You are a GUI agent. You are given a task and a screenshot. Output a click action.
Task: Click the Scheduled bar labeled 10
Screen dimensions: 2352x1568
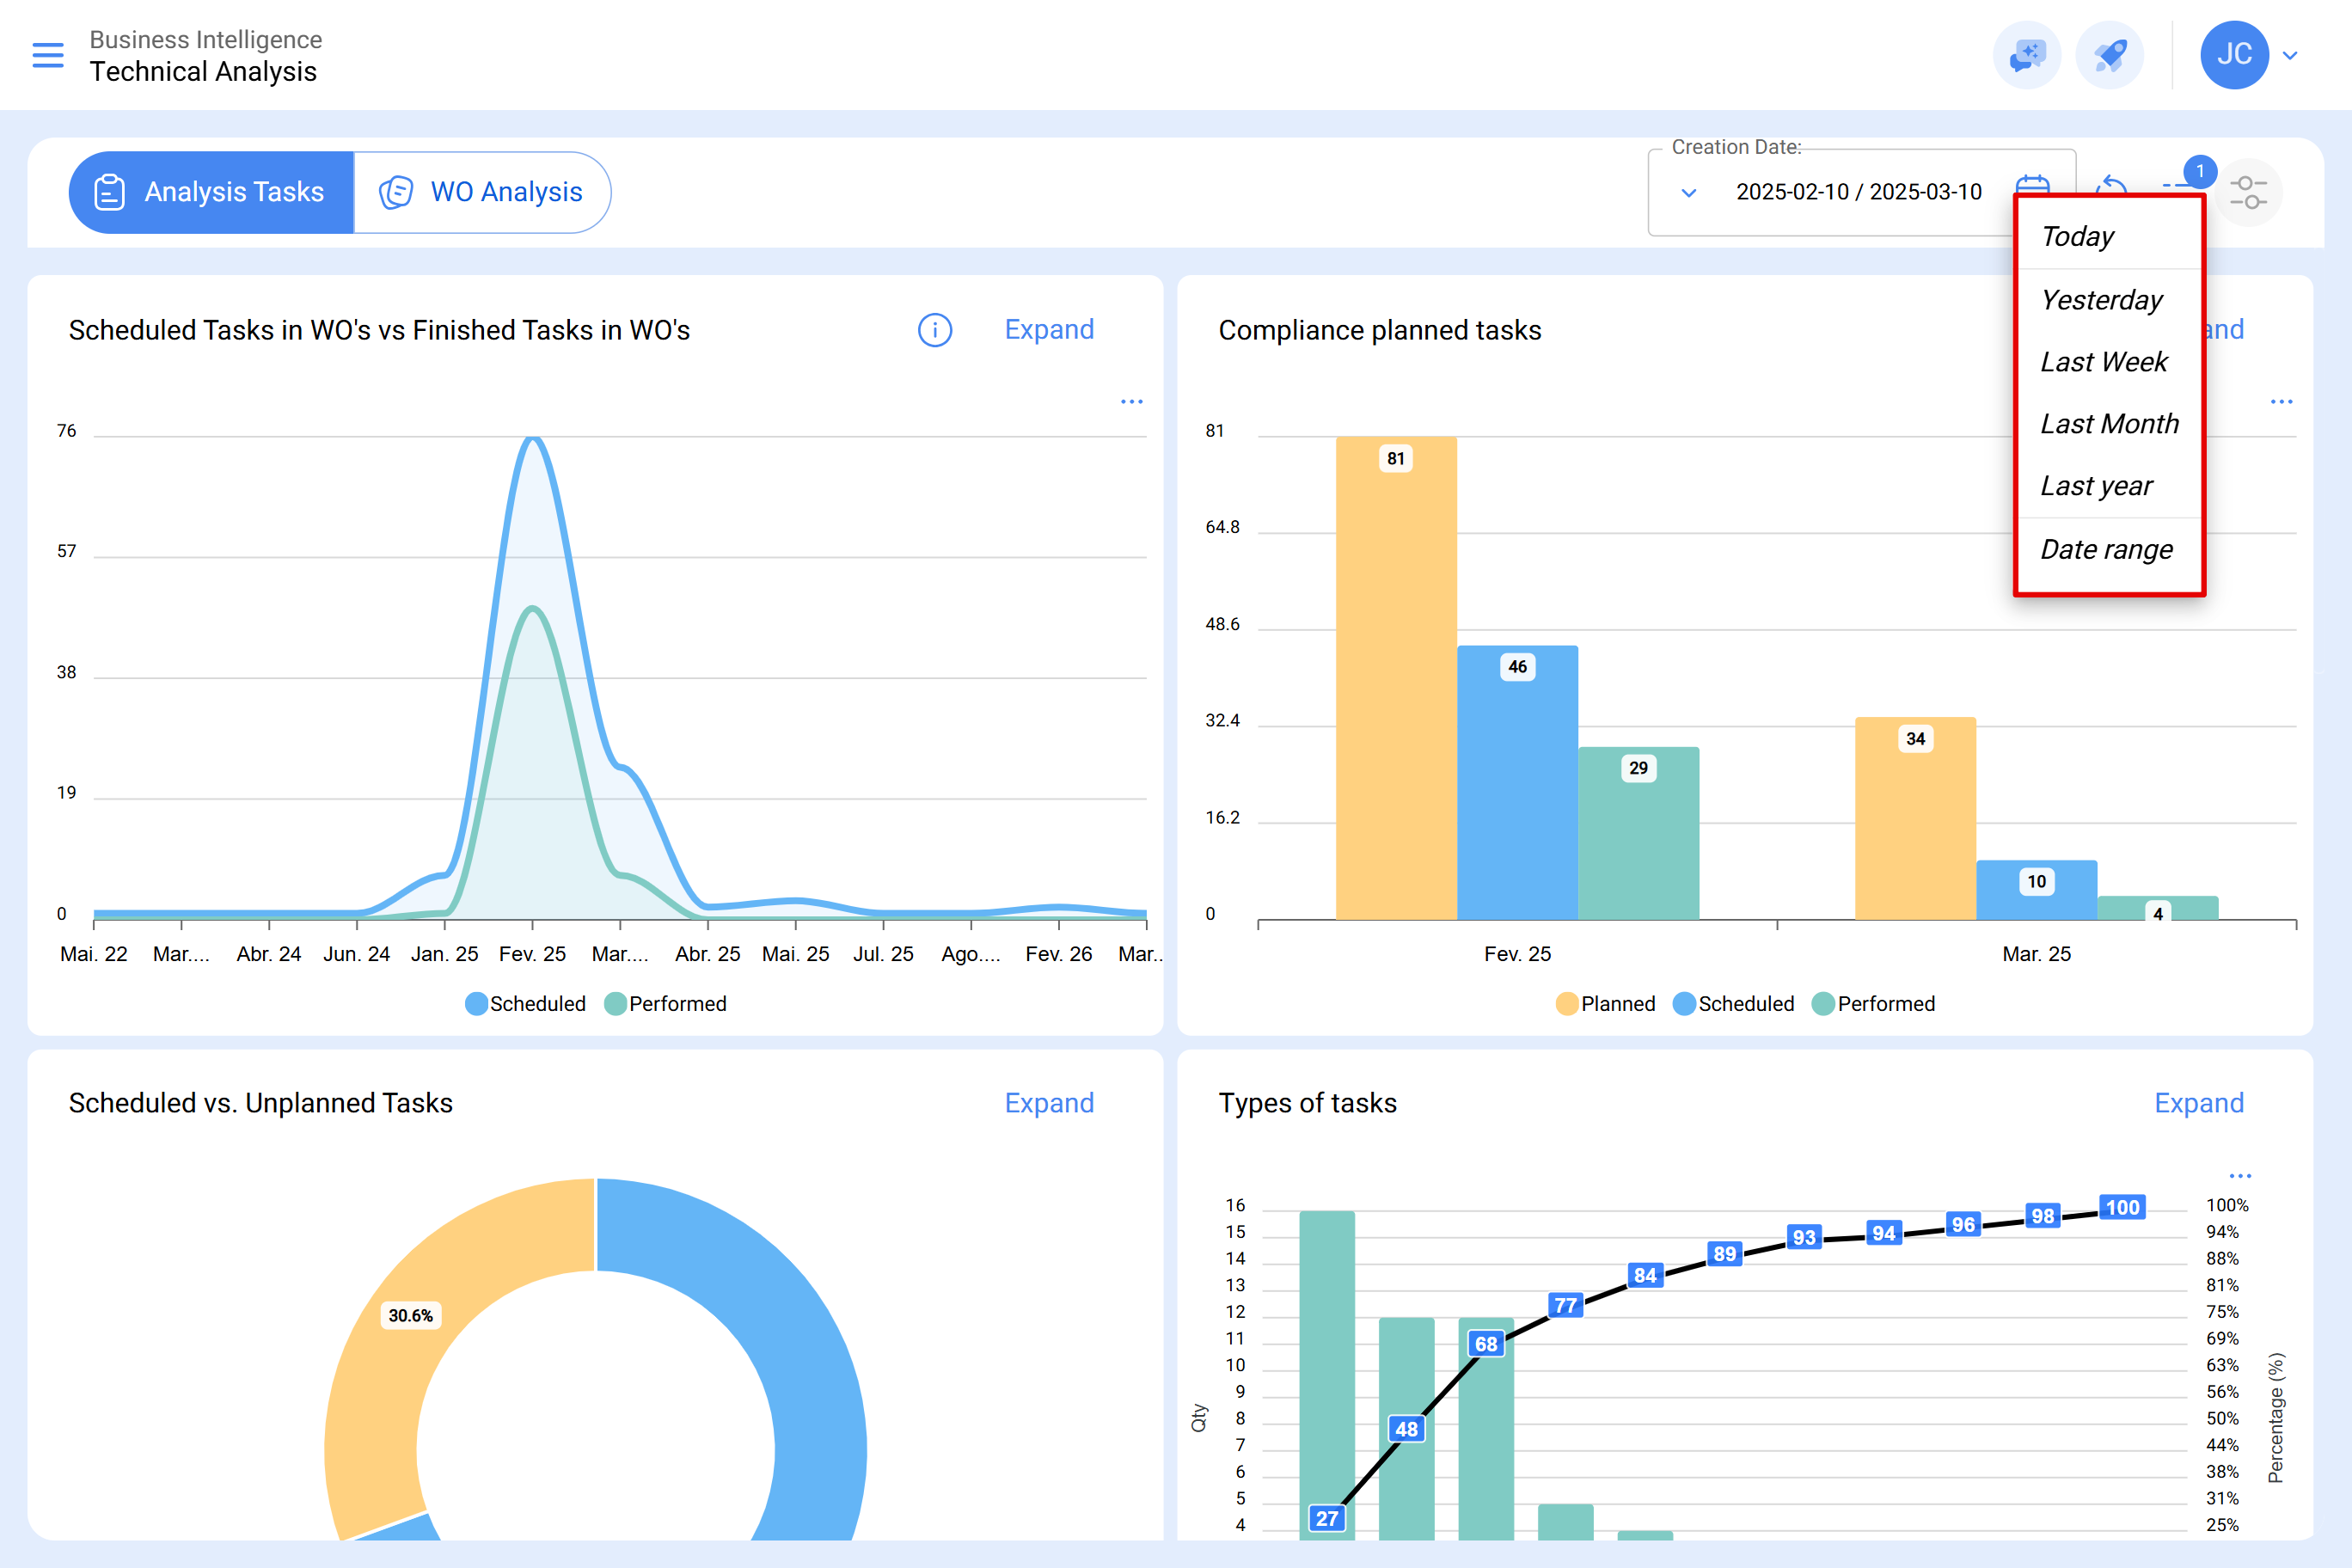tap(2036, 890)
